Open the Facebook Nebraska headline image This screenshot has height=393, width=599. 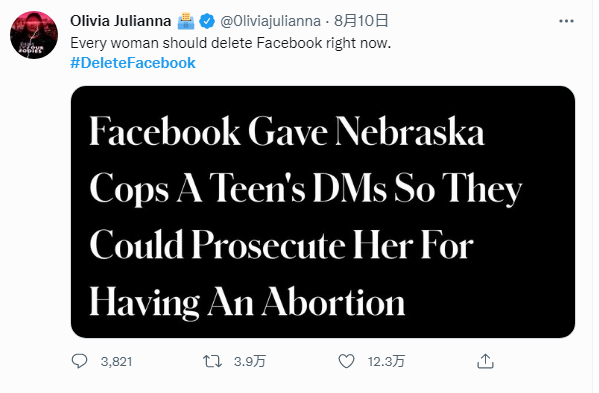(x=323, y=212)
